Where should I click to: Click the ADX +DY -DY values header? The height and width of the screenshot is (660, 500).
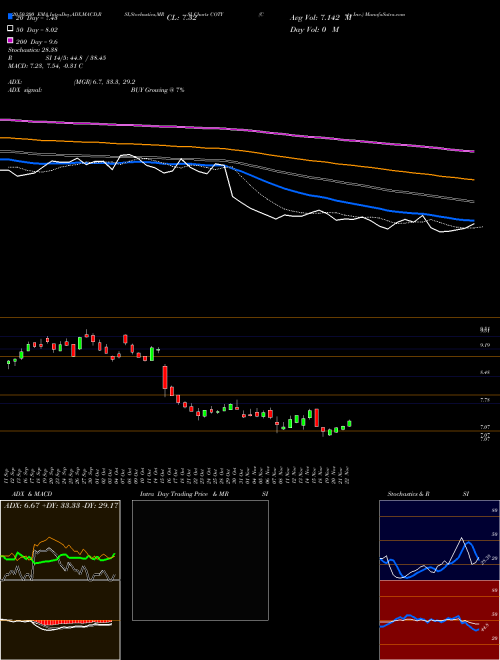(x=61, y=505)
